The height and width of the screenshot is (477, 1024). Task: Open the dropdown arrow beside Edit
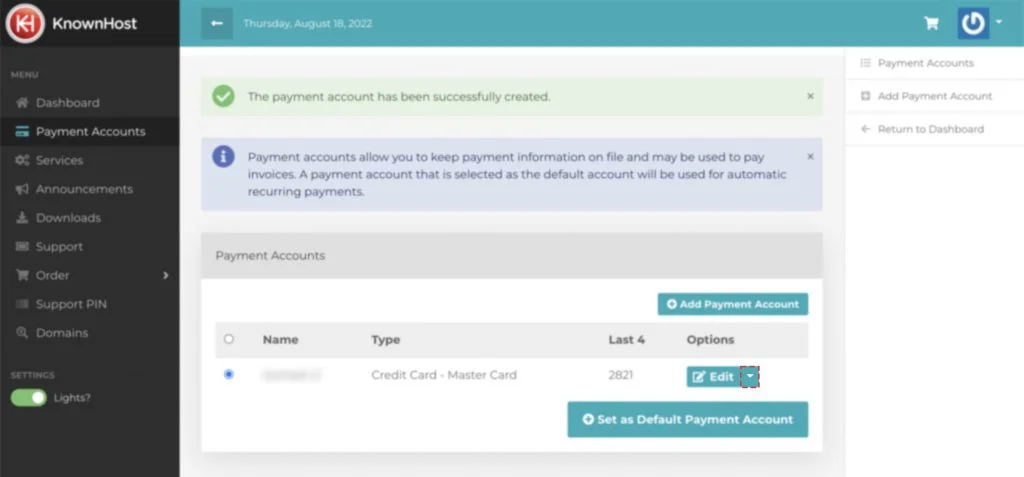coord(750,376)
